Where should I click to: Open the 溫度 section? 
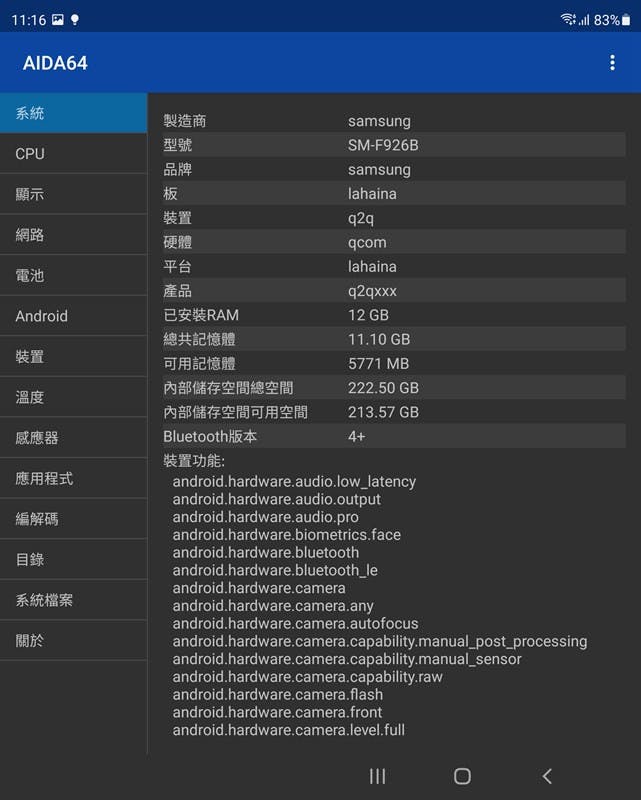coord(73,397)
